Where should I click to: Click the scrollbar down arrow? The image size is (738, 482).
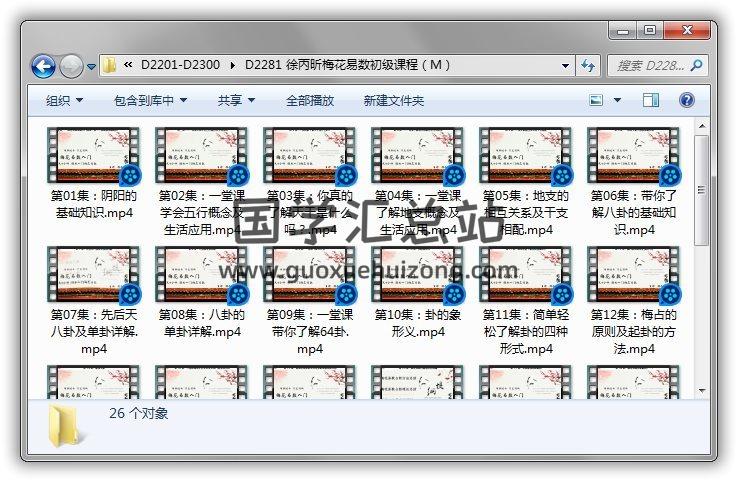tap(702, 391)
